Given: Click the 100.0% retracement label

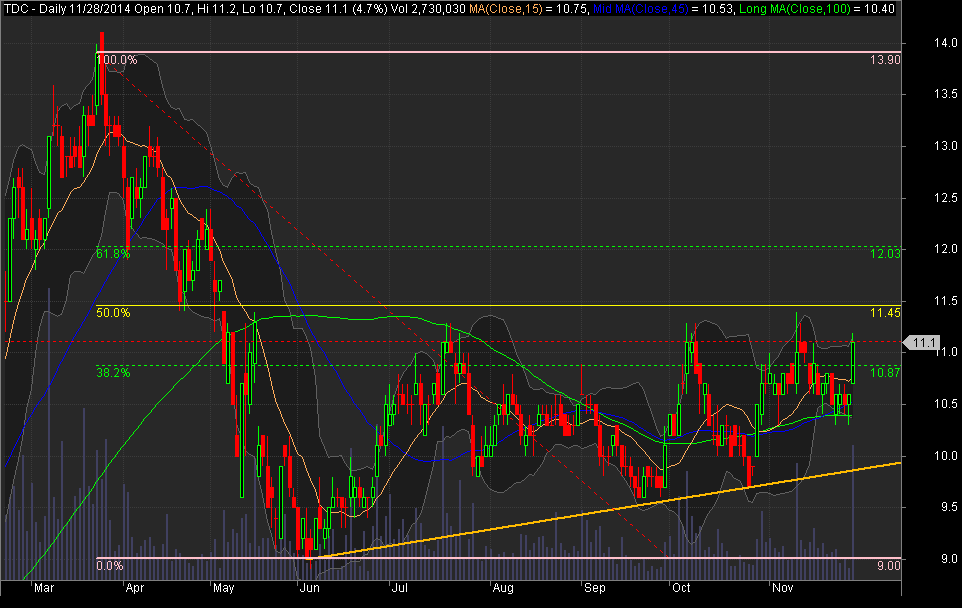Looking at the screenshot, I should coord(117,60).
